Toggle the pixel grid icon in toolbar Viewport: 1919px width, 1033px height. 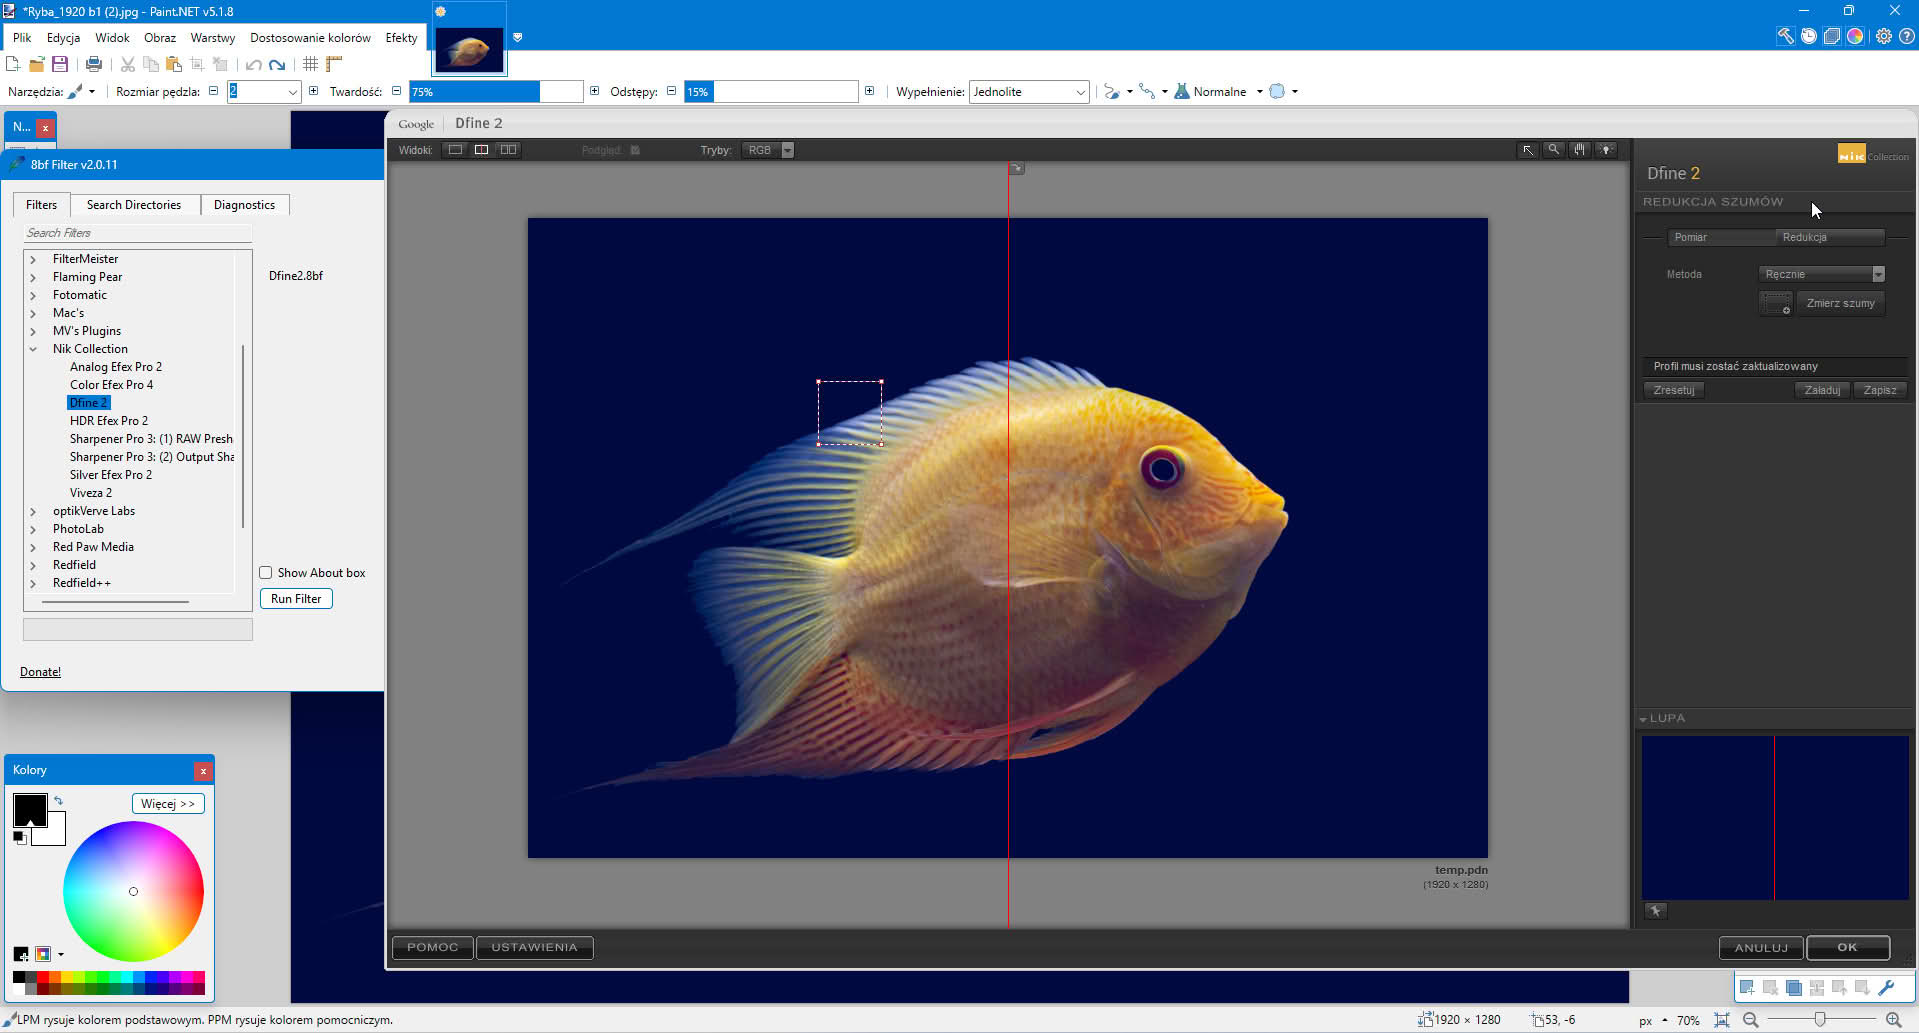[310, 64]
